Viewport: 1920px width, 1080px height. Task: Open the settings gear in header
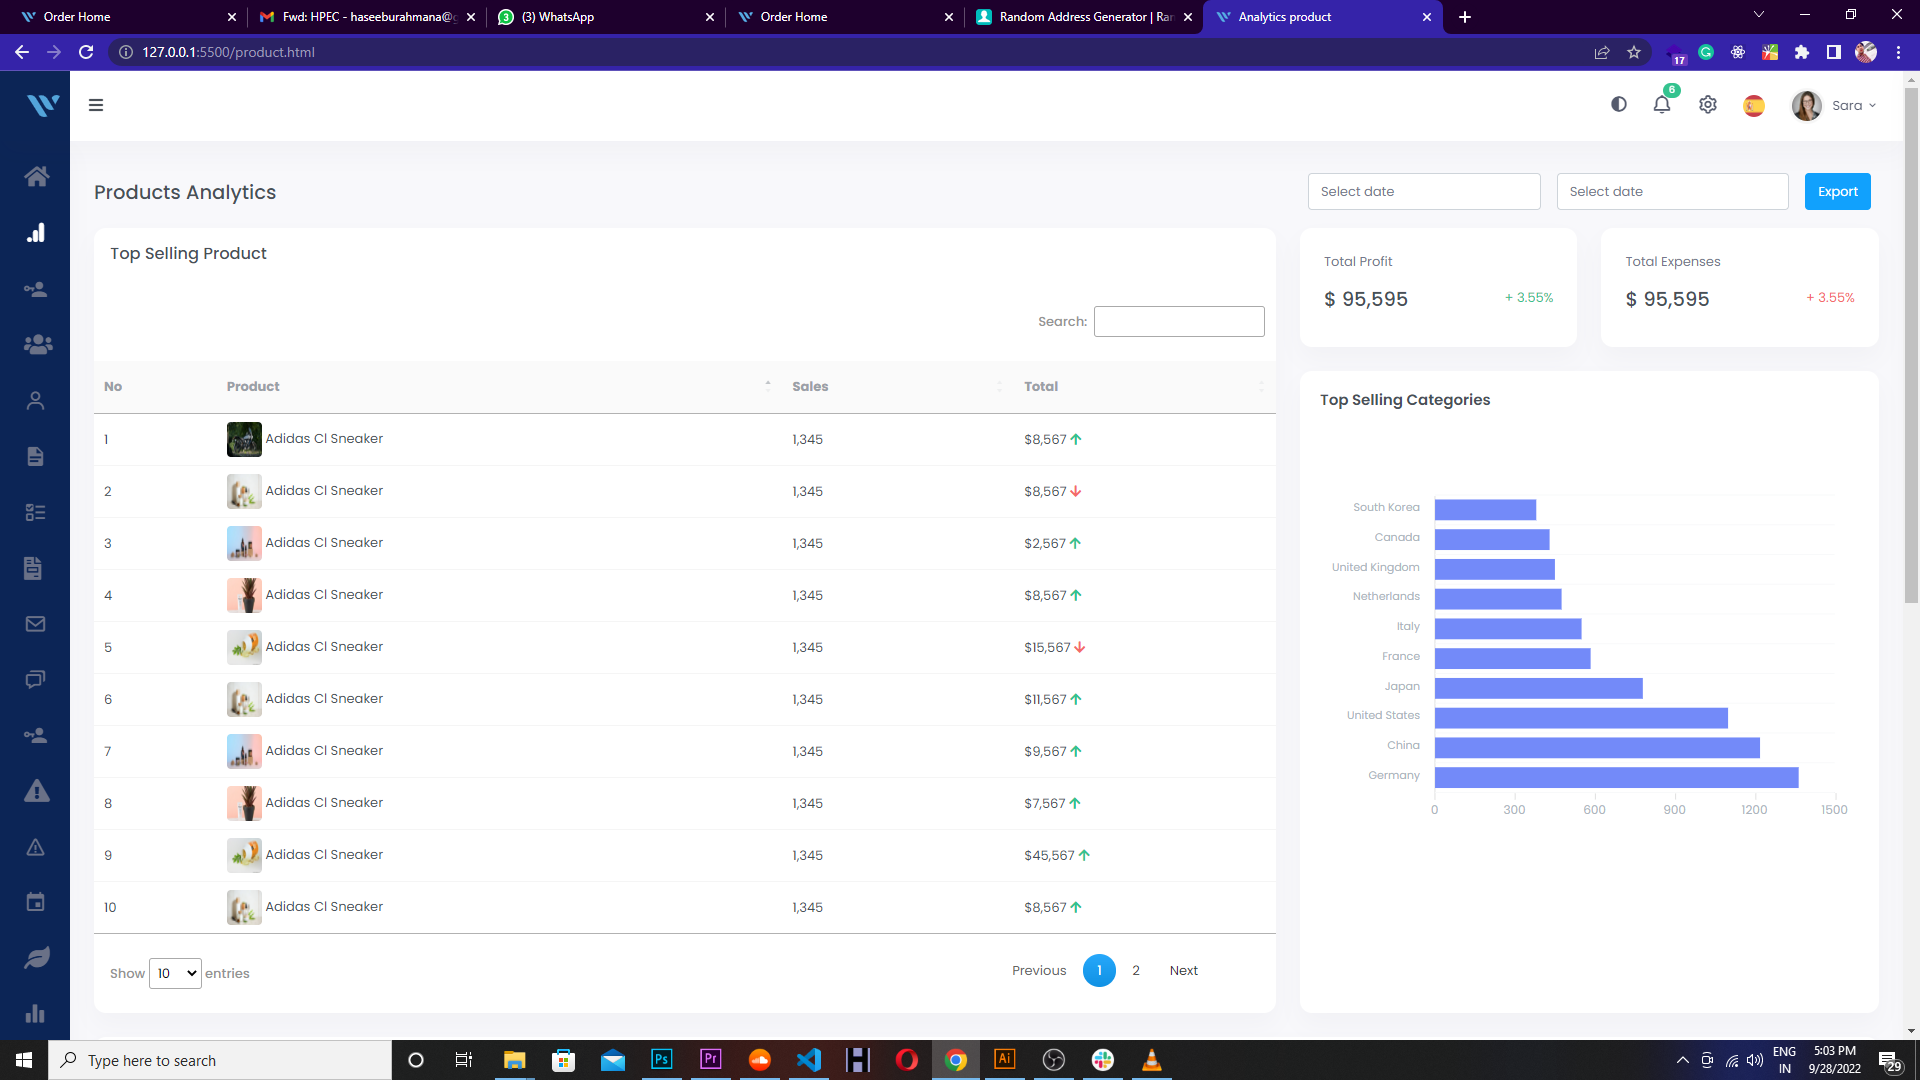pyautogui.click(x=1708, y=105)
